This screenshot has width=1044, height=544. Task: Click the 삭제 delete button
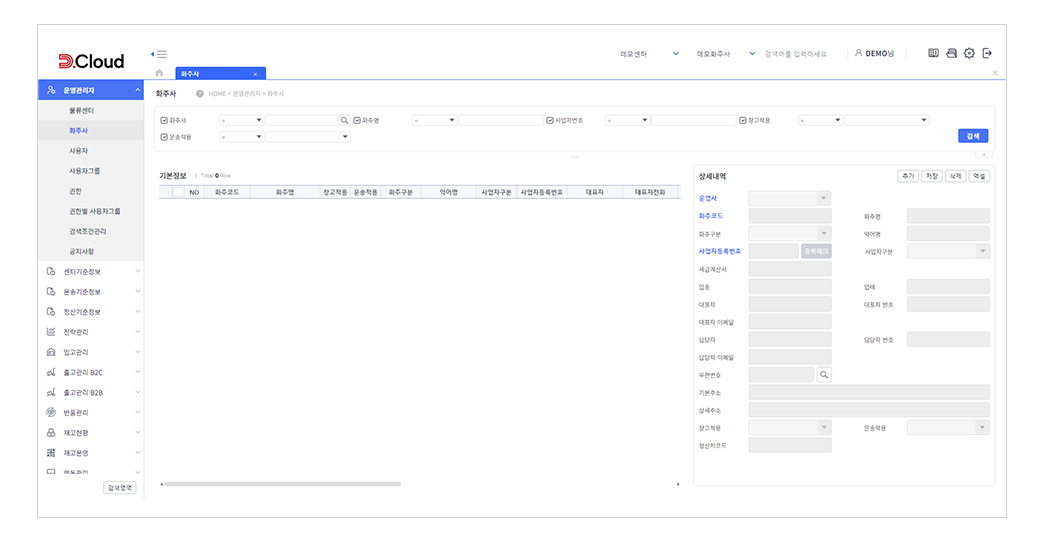coord(955,176)
